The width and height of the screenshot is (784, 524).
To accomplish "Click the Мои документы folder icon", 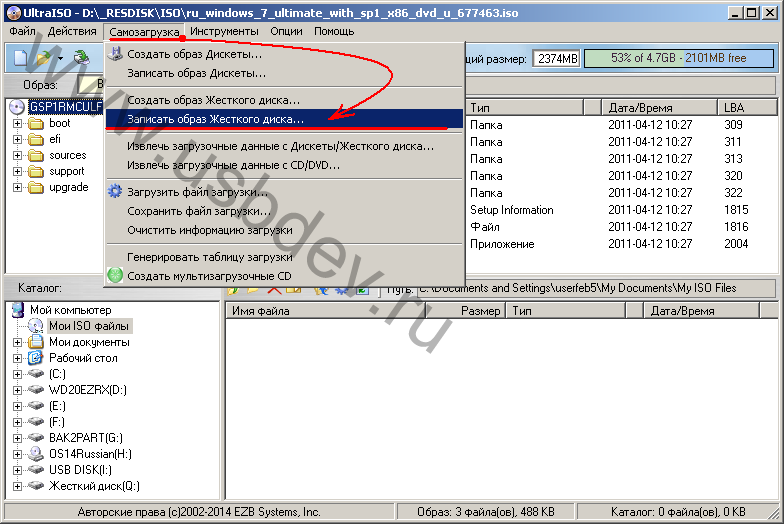I will click(36, 342).
